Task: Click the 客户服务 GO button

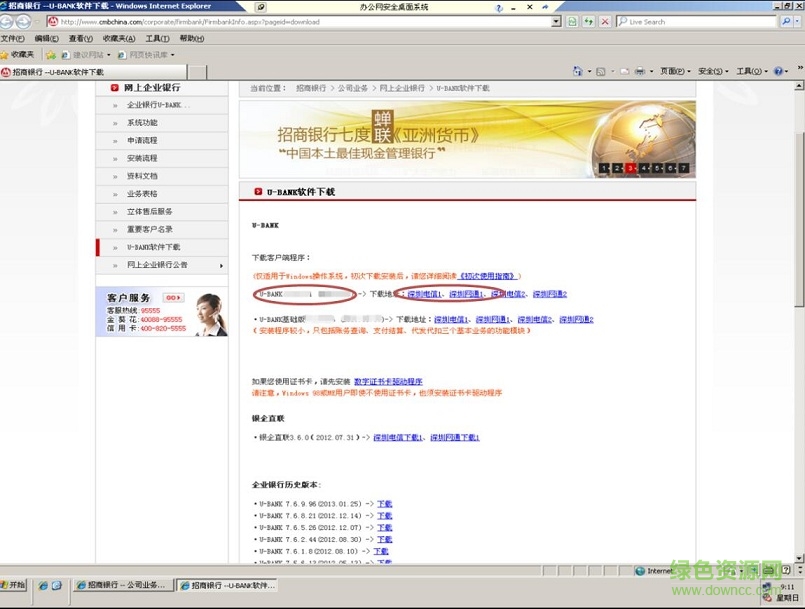Action: tap(174, 298)
